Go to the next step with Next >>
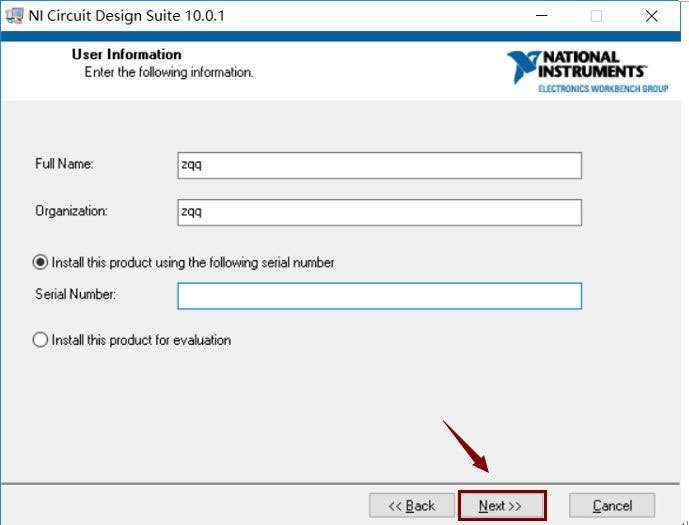Screen dimensions: 689x525 pyautogui.click(x=502, y=505)
